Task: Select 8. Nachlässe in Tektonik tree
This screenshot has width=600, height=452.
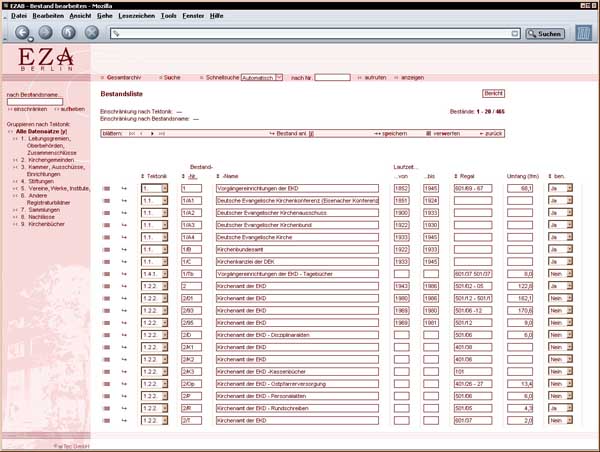Action: pyautogui.click(x=38, y=217)
